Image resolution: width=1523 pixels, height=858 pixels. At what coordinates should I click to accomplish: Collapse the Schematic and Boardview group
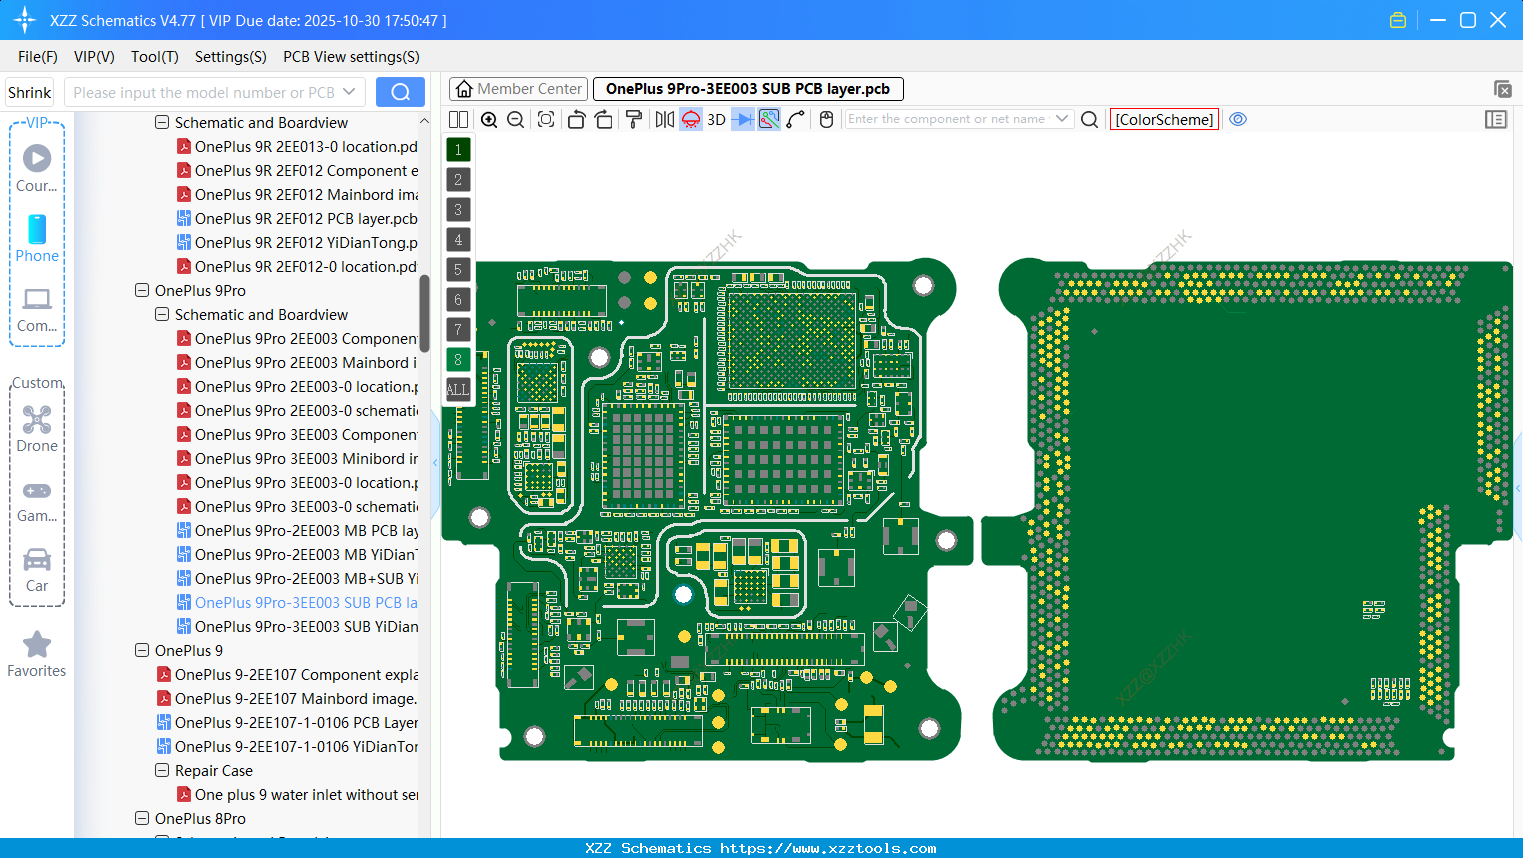coord(161,314)
